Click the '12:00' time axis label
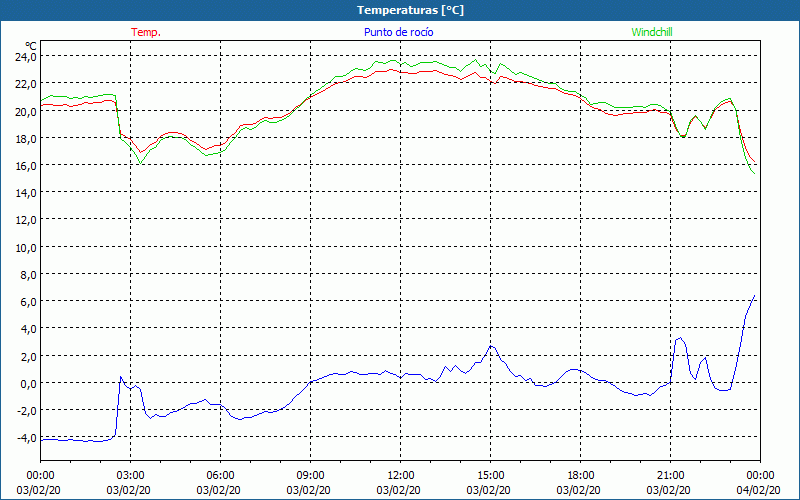The image size is (800, 500). click(401, 476)
